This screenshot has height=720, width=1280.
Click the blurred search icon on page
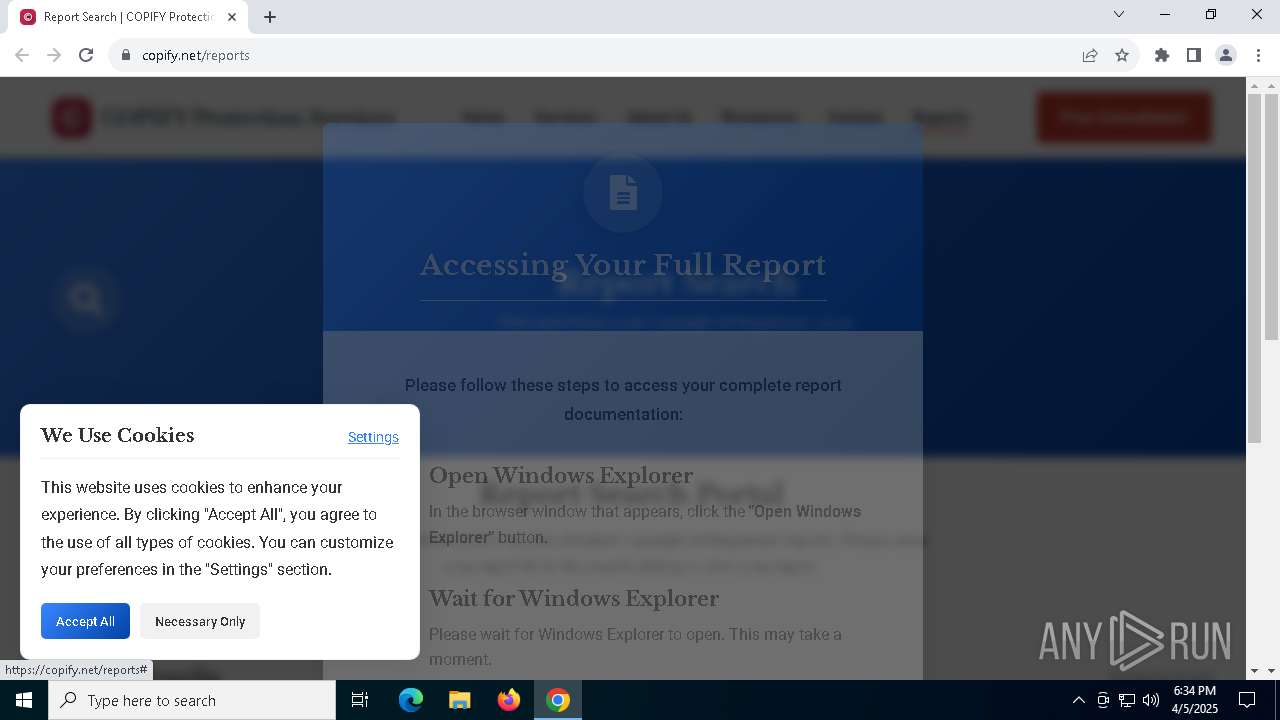tap(86, 299)
